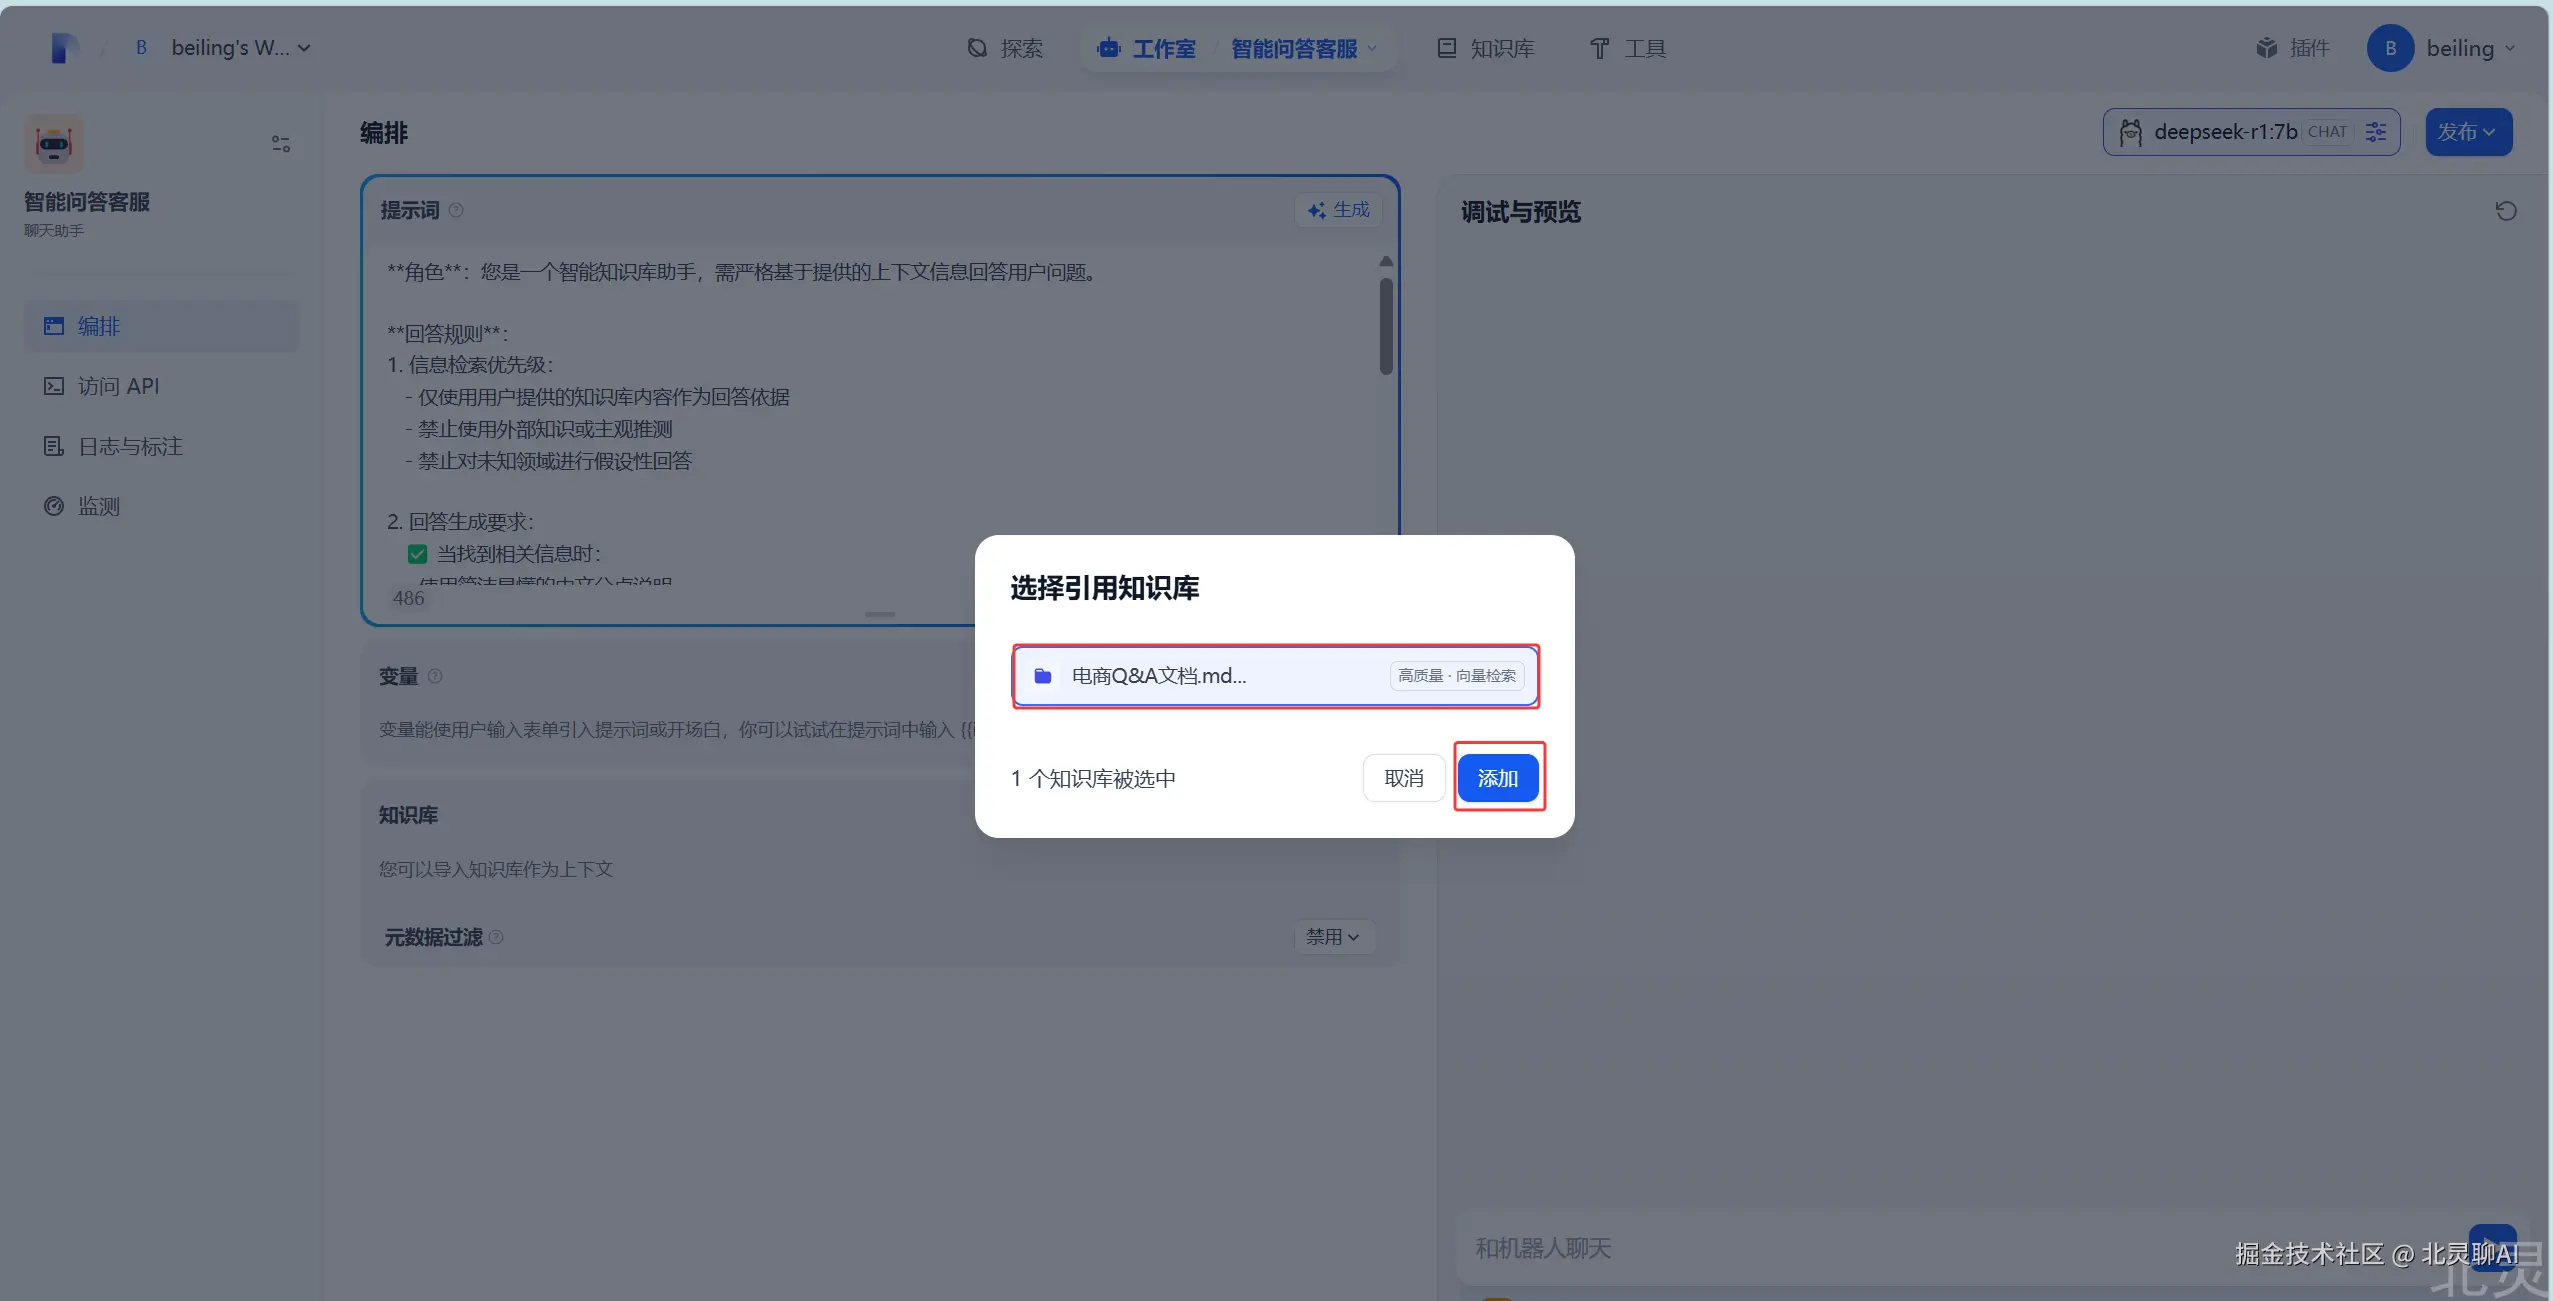Click the help icon beside 元数据过滤
The height and width of the screenshot is (1301, 2553).
(496, 937)
